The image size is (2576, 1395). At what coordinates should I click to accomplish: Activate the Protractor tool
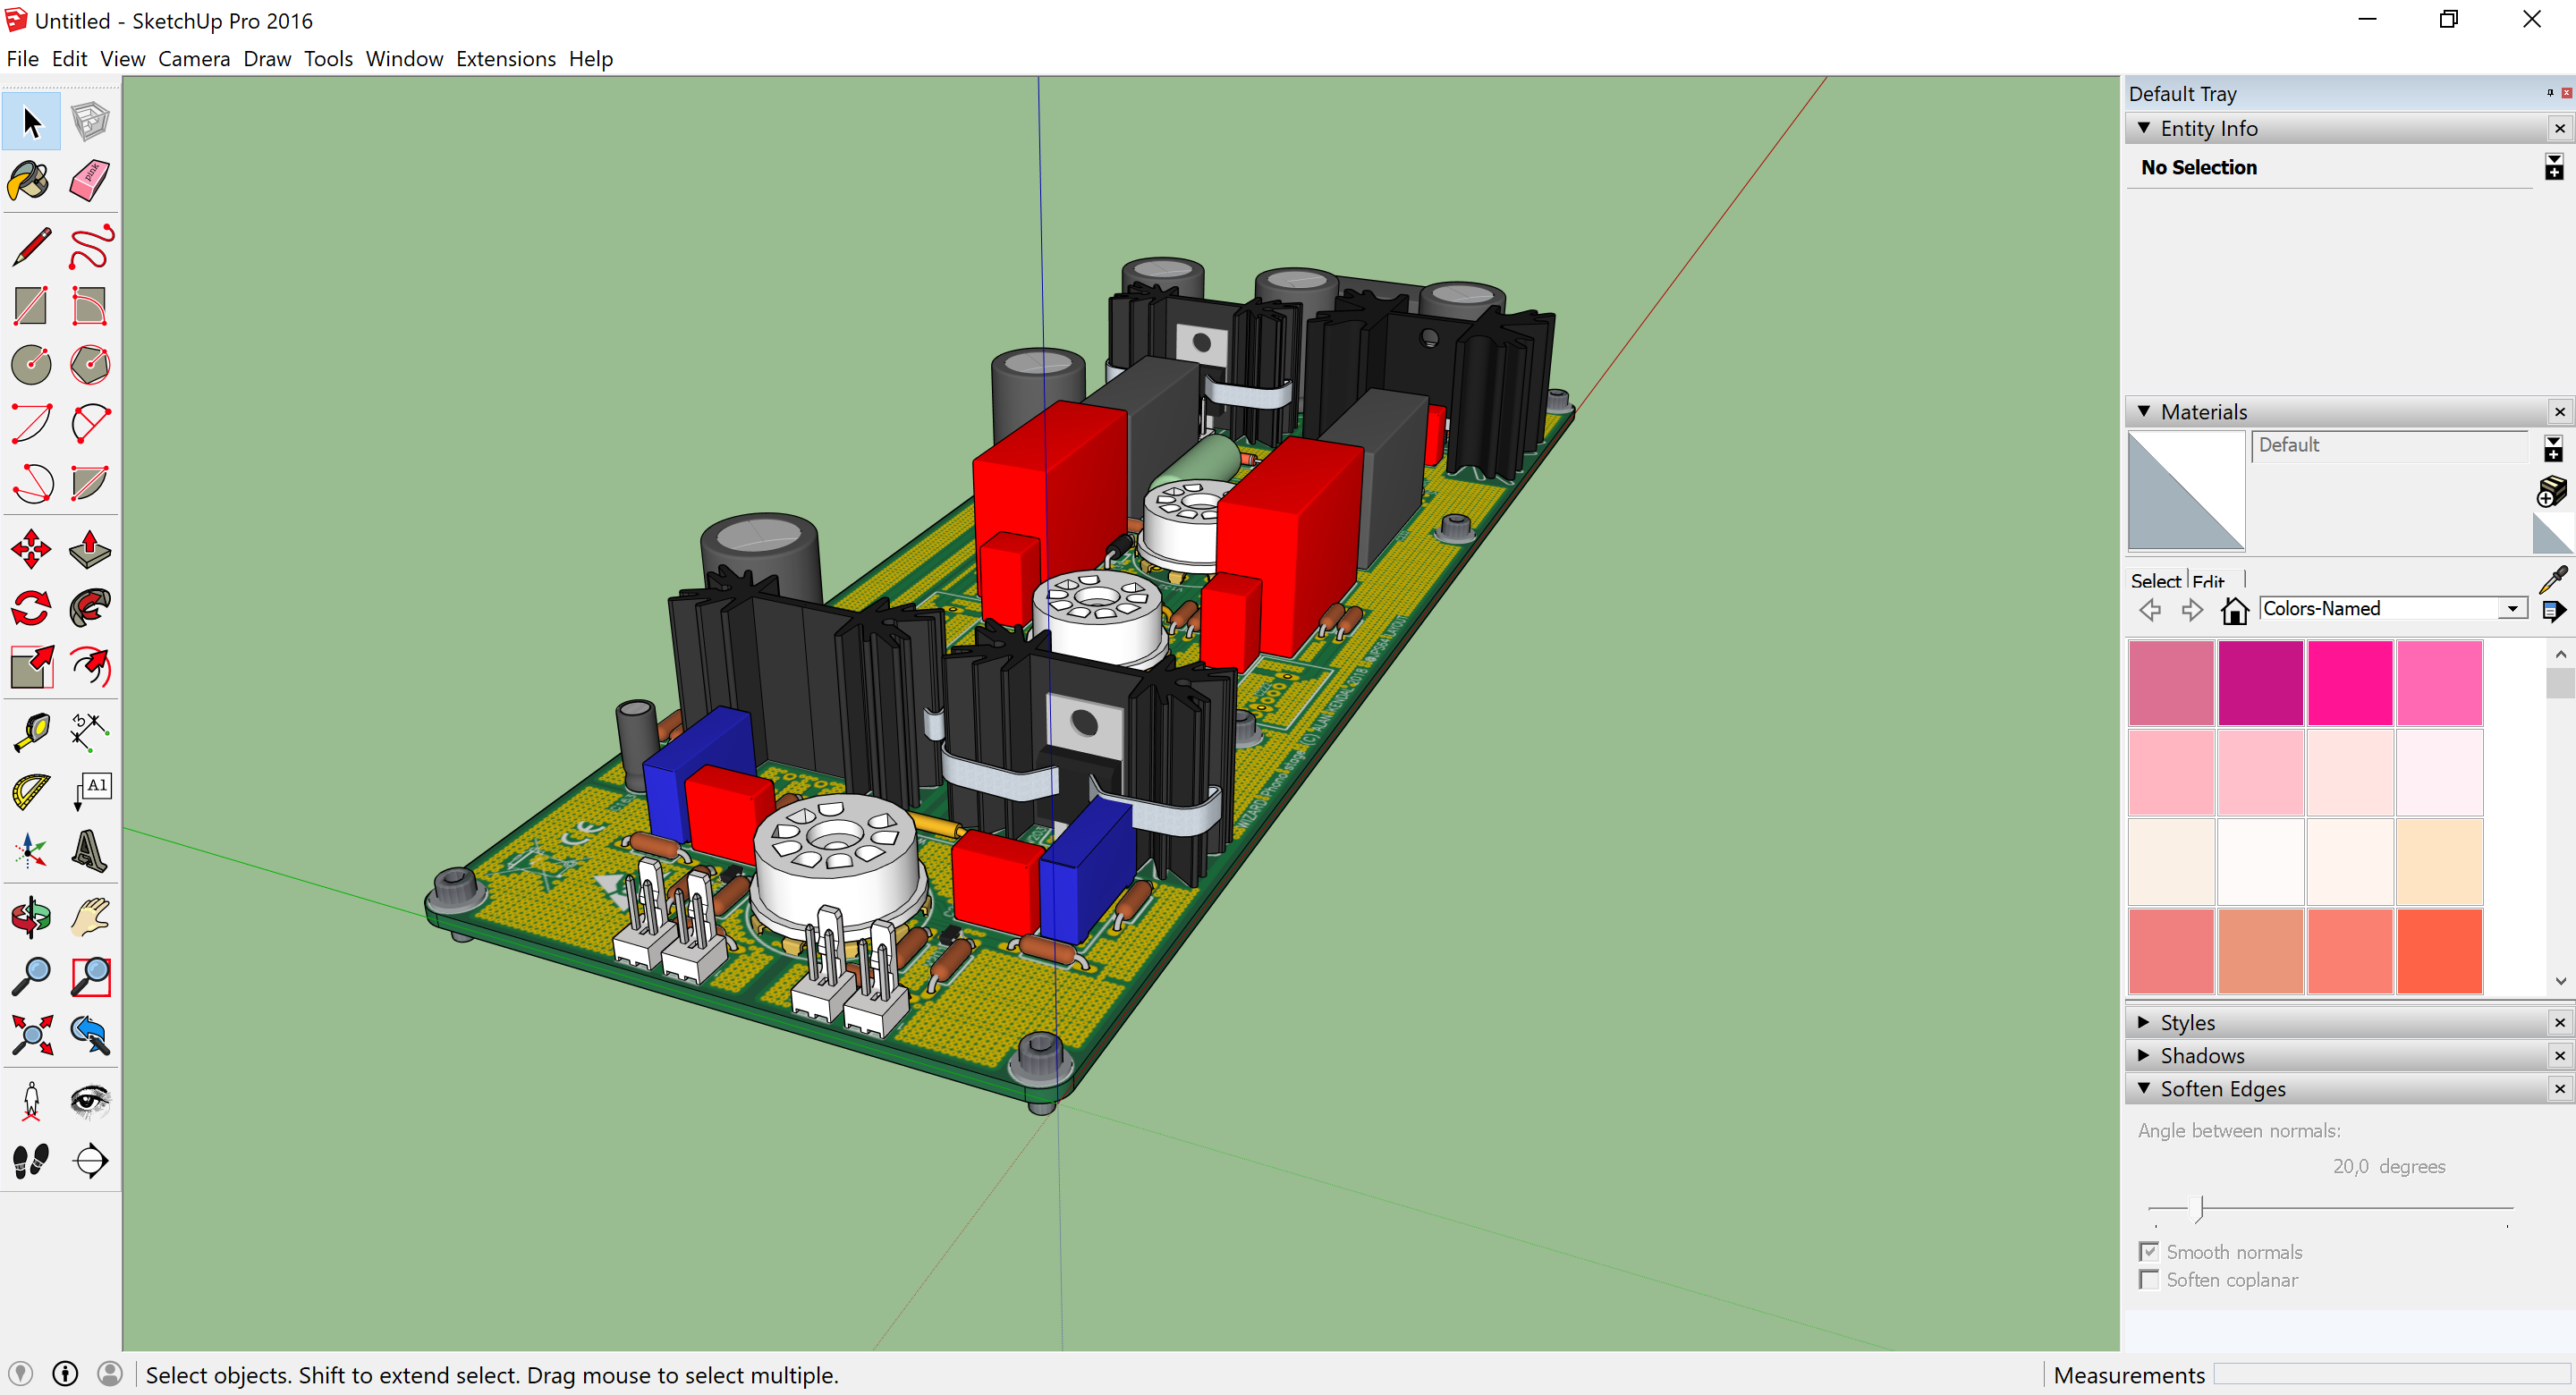pyautogui.click(x=30, y=792)
